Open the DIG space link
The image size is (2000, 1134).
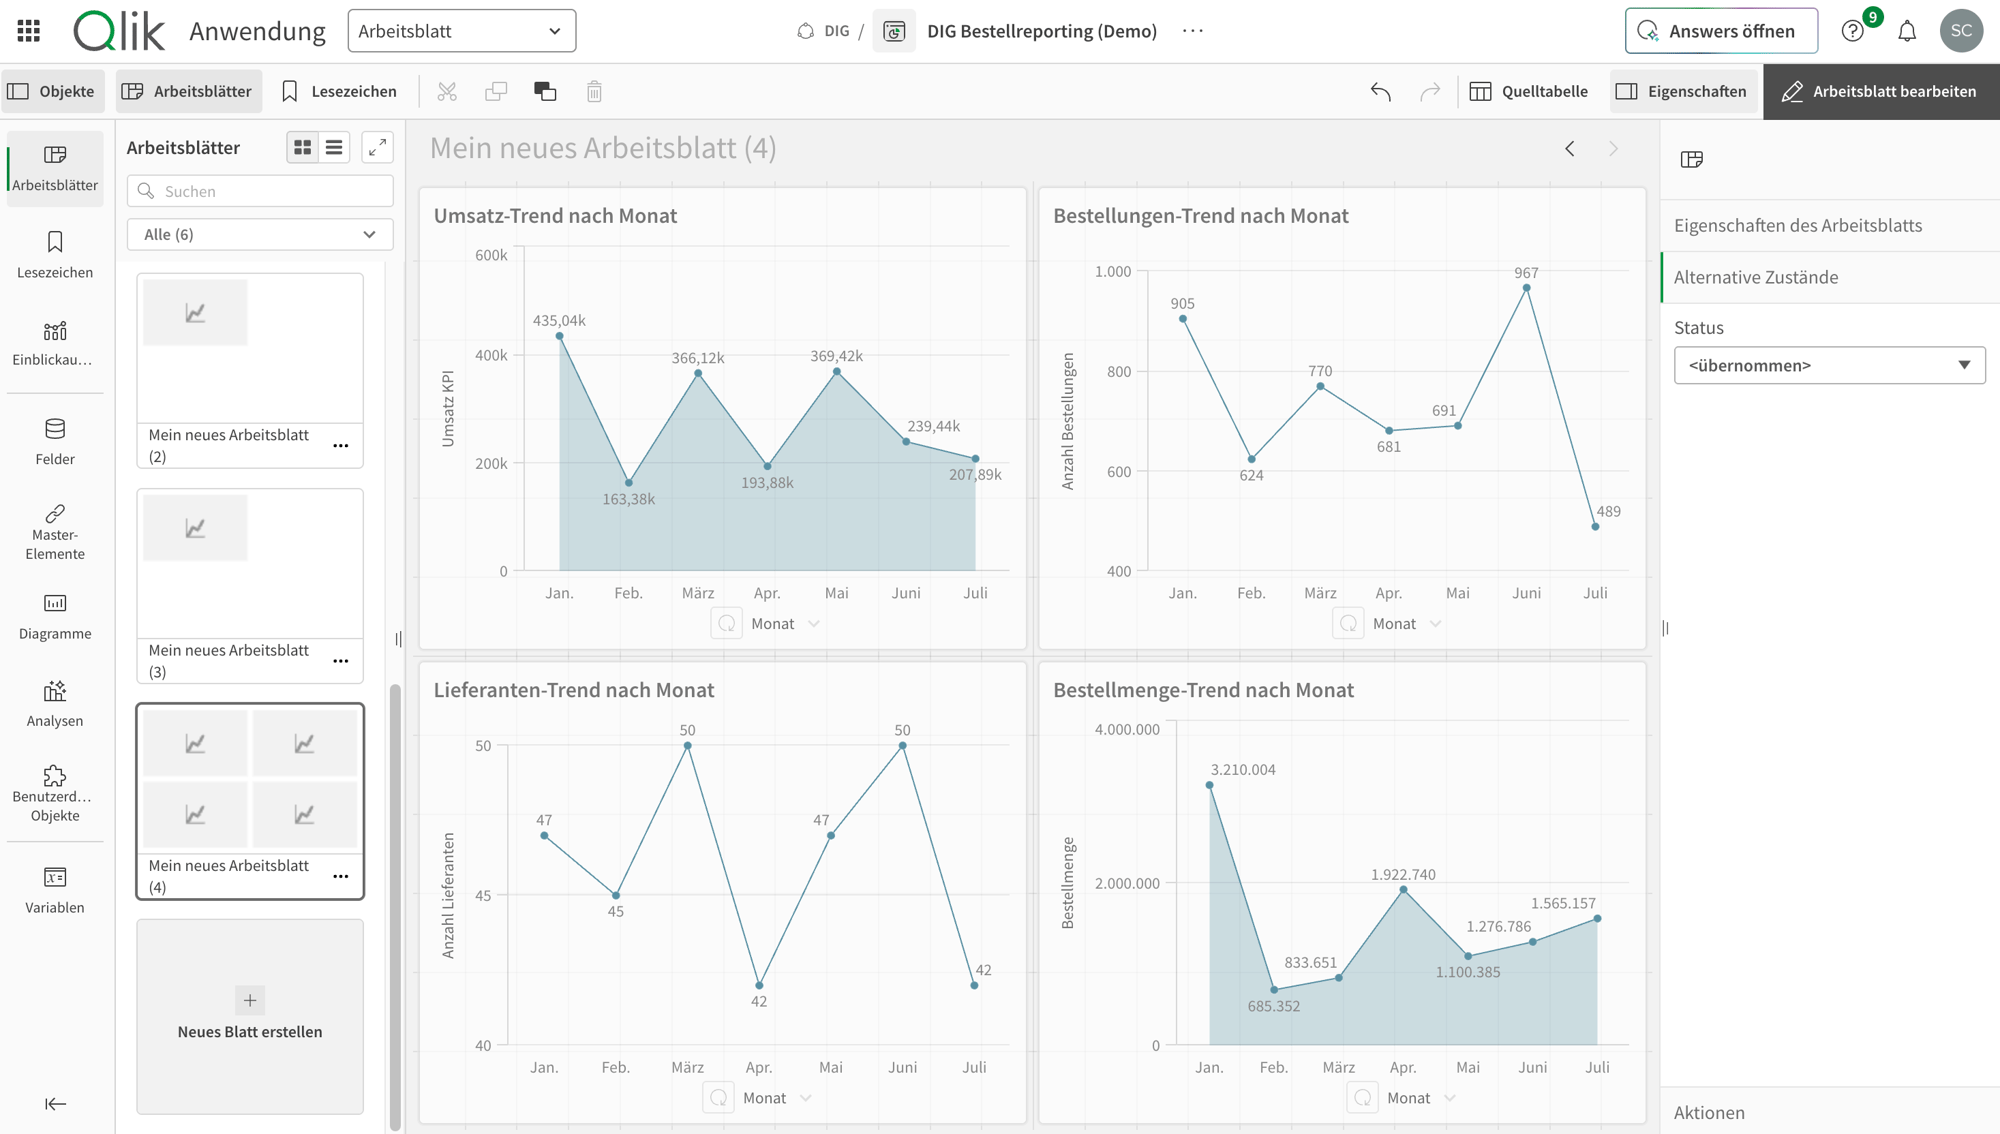tap(824, 31)
